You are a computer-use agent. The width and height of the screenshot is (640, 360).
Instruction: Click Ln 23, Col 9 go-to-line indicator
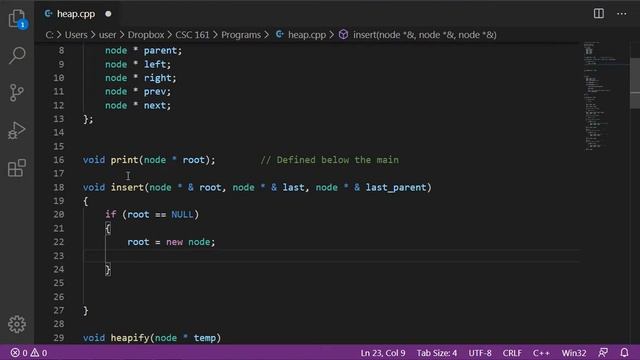[383, 353]
